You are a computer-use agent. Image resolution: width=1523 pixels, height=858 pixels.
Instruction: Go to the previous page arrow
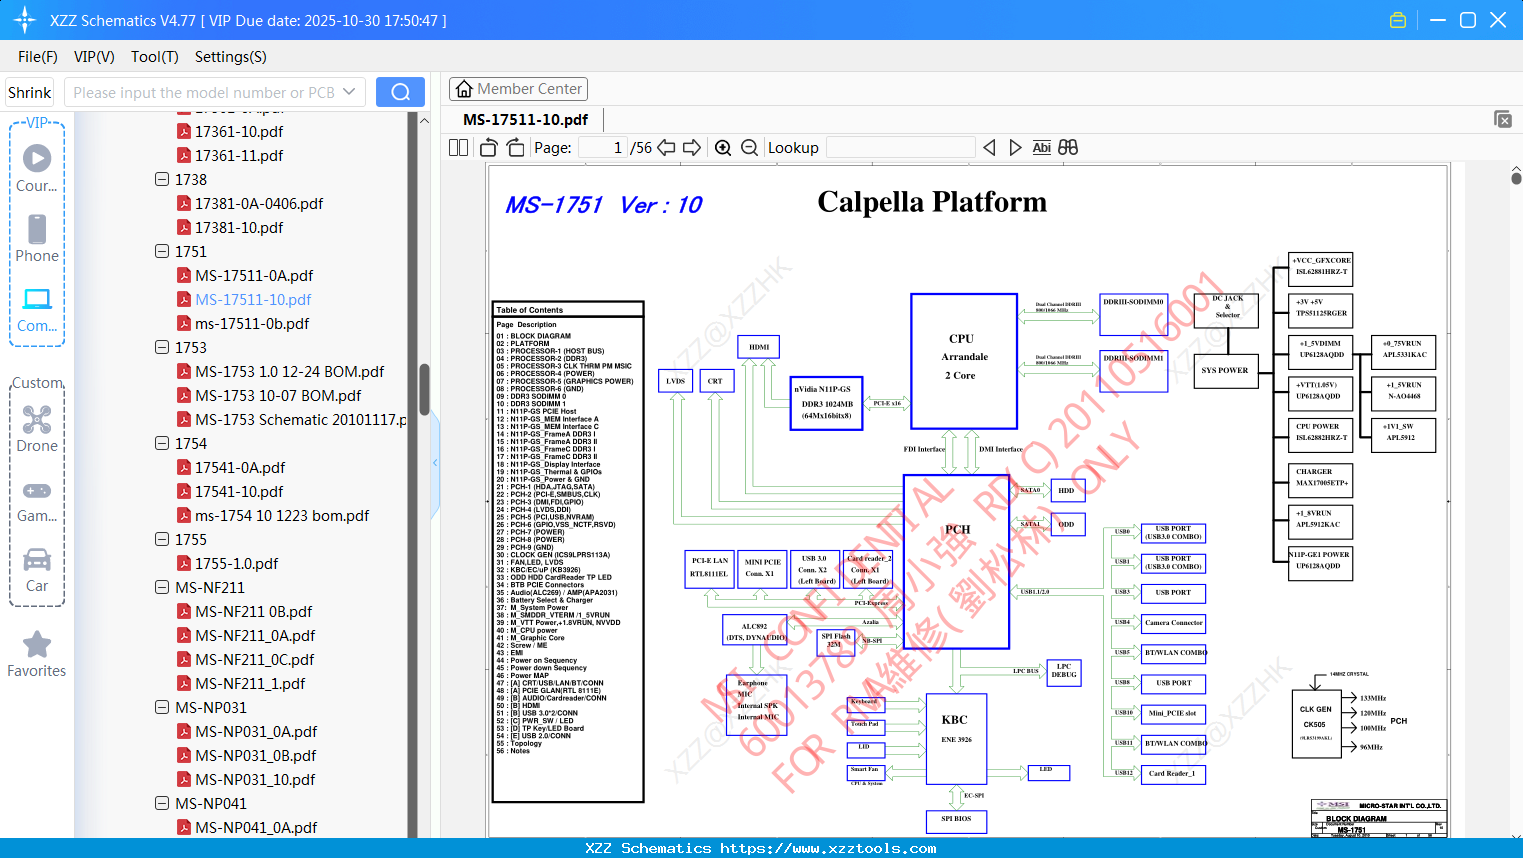tap(666, 147)
